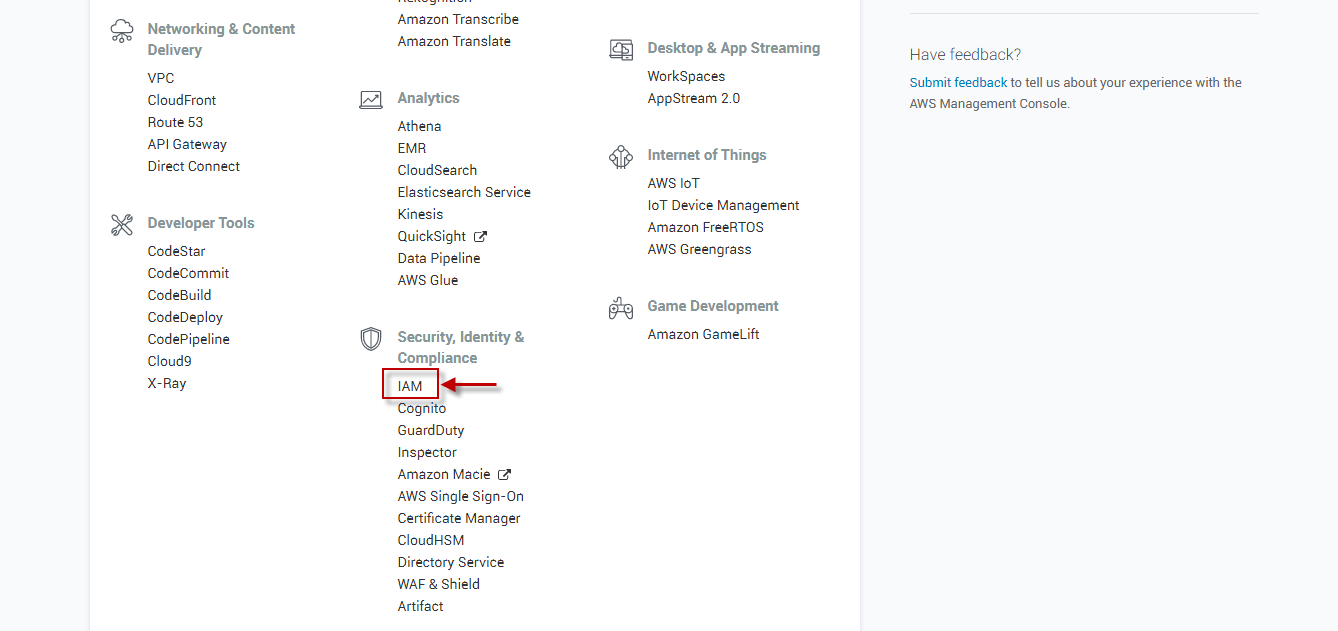Open Artifact
Screen dimensions: 1338x631
tap(421, 606)
